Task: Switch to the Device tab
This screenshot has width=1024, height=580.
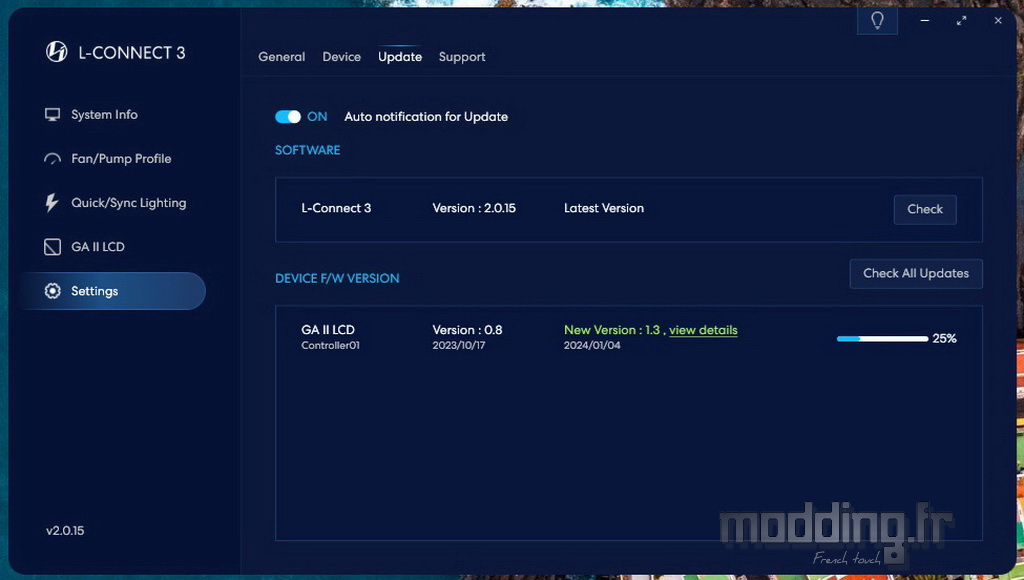Action: pos(342,57)
